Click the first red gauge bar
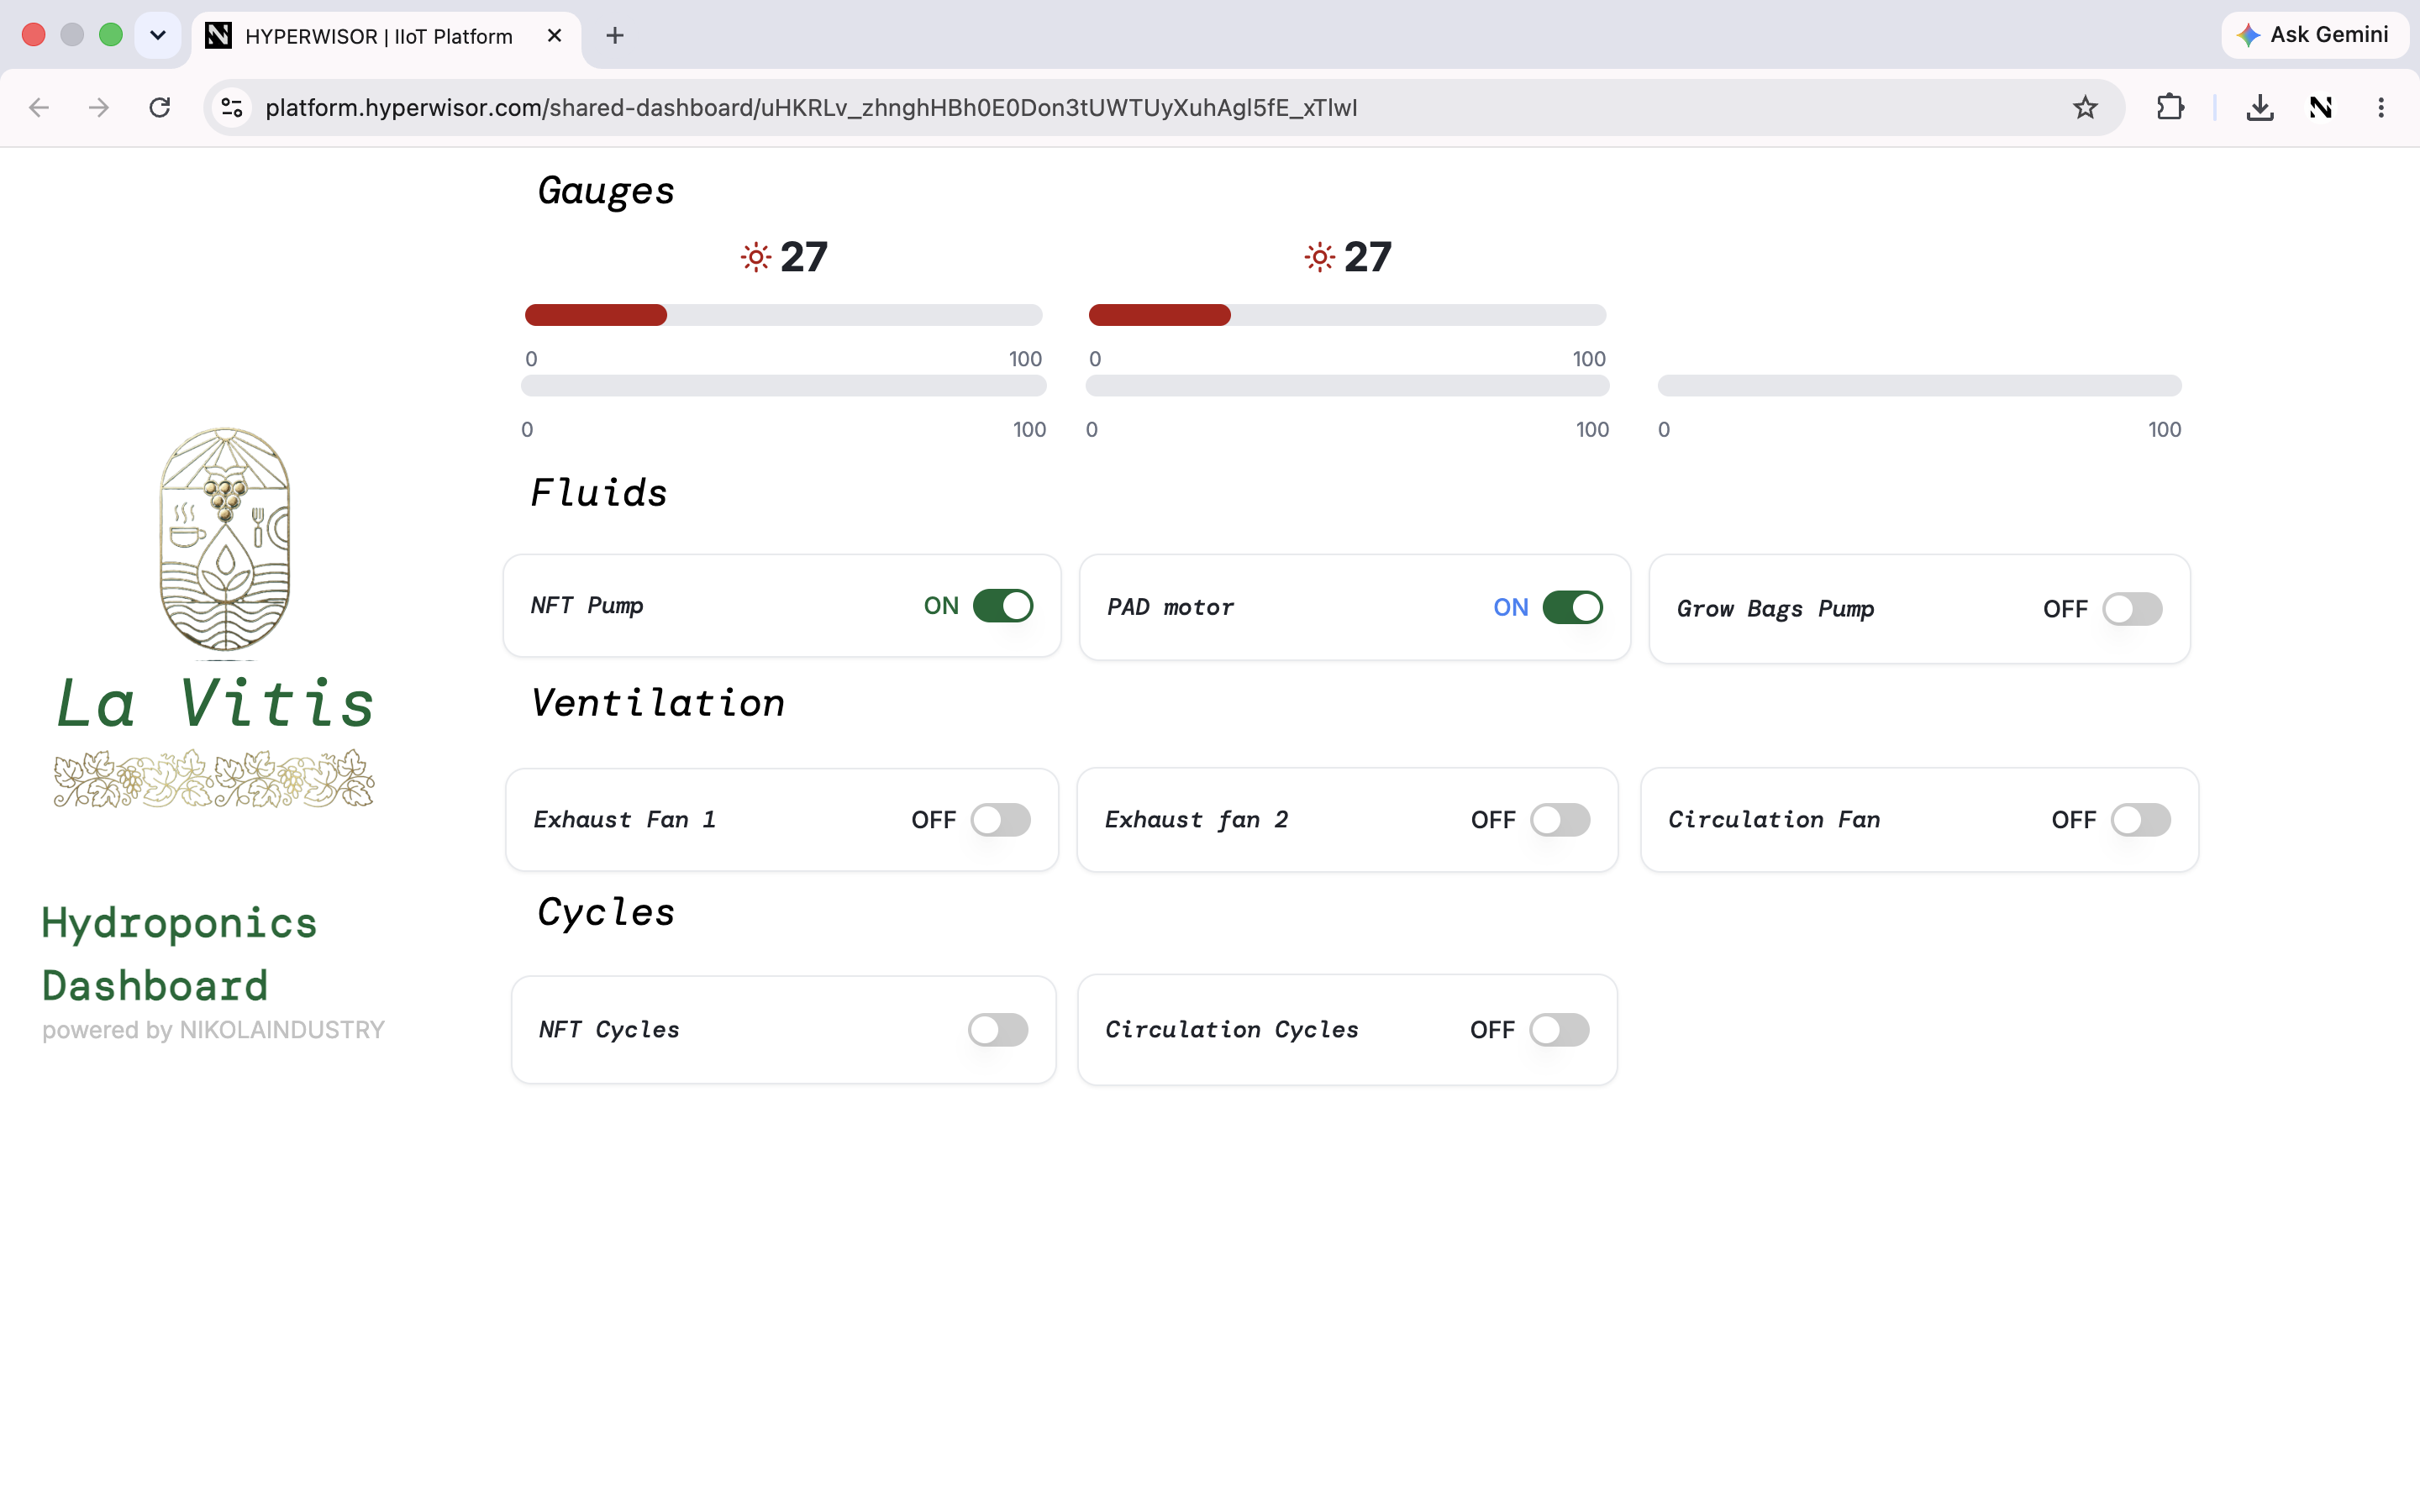Image resolution: width=2420 pixels, height=1512 pixels. [x=783, y=315]
